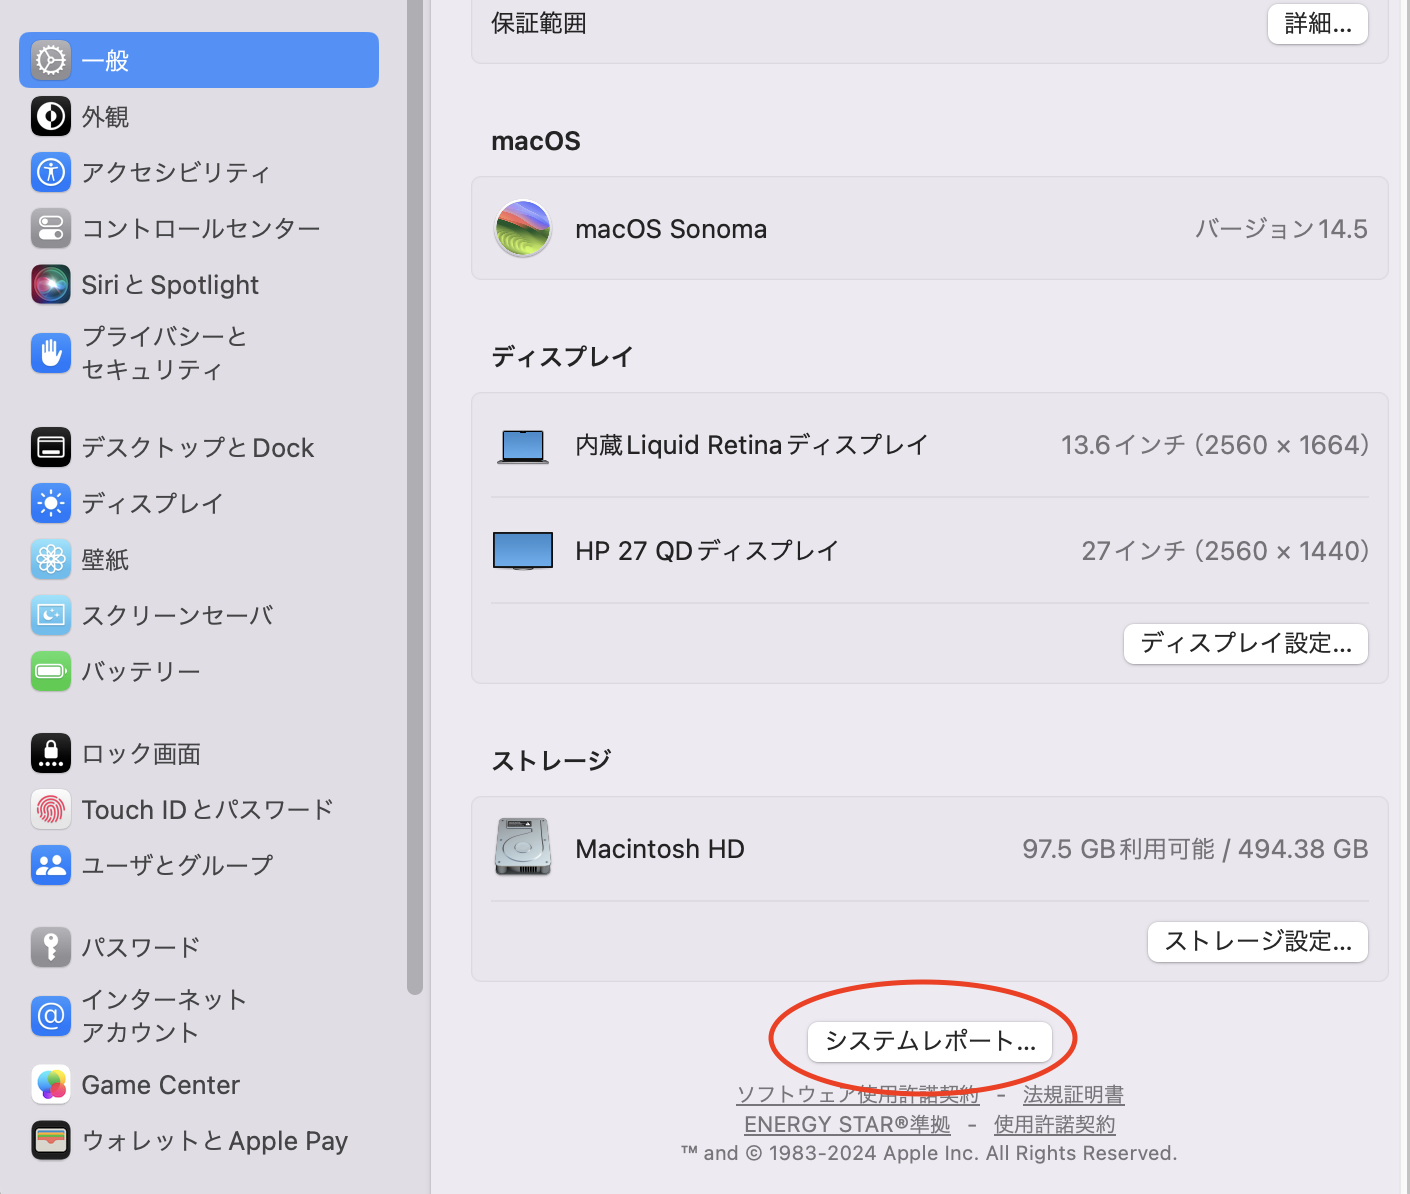Viewport: 1410px width, 1194px height.
Task: Go to Siri と Spotlight settings
Action: 199,284
